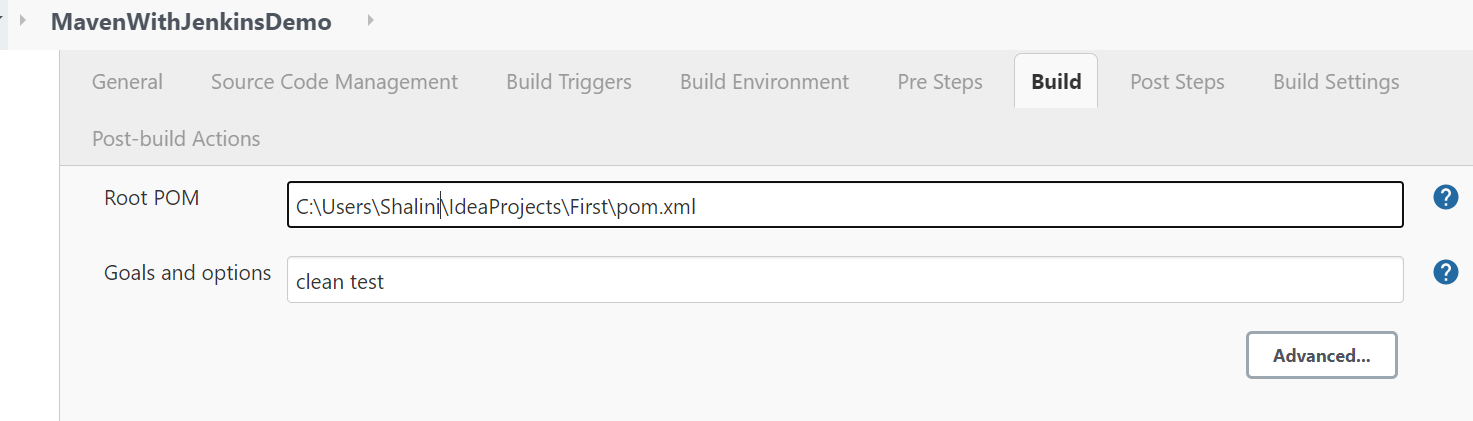Open the MavenWithJenkinsDemo breadcrumb link
The height and width of the screenshot is (421, 1473).
click(191, 21)
